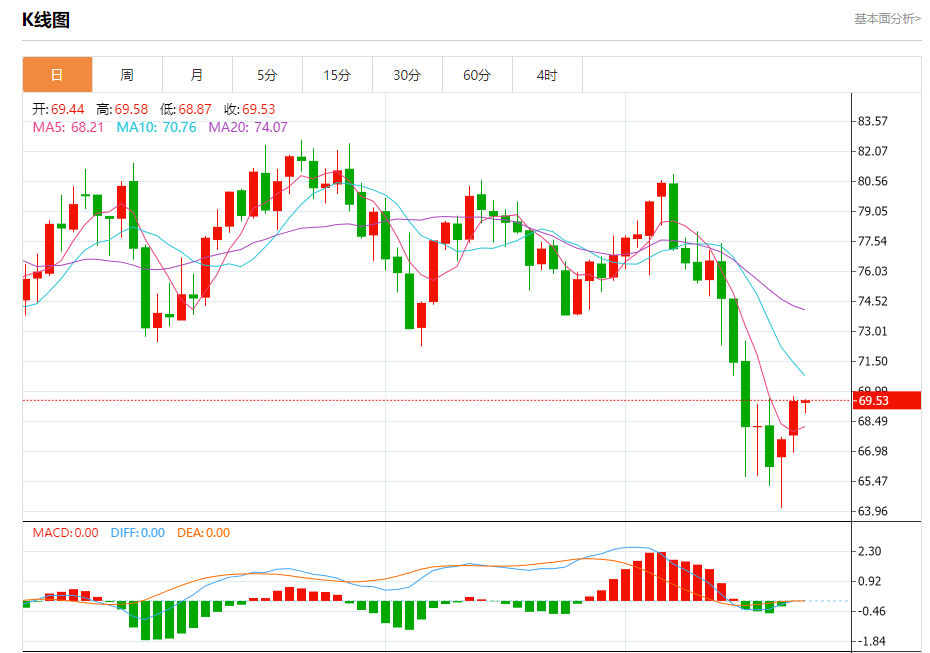Viewport: 930px width, 653px height.
Task: Click the 高:69.58 high price value
Action: tap(122, 109)
